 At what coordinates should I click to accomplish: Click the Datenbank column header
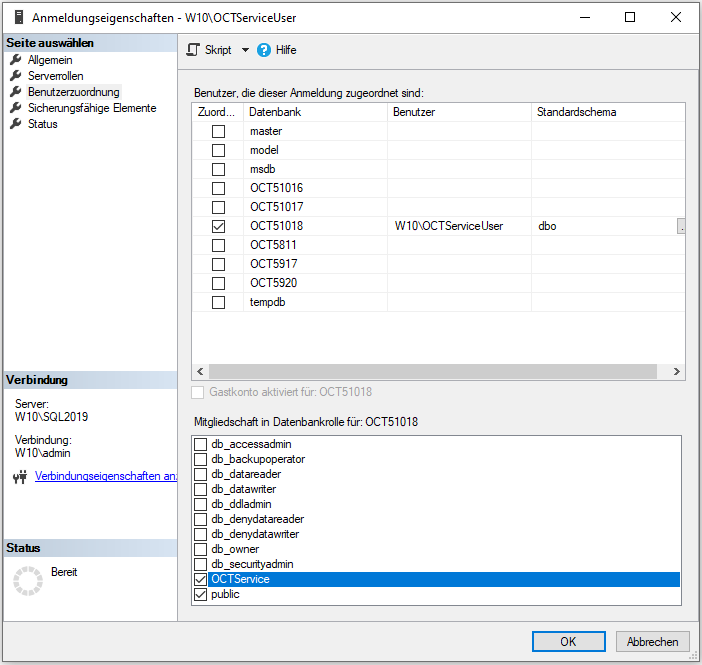pyautogui.click(x=275, y=112)
